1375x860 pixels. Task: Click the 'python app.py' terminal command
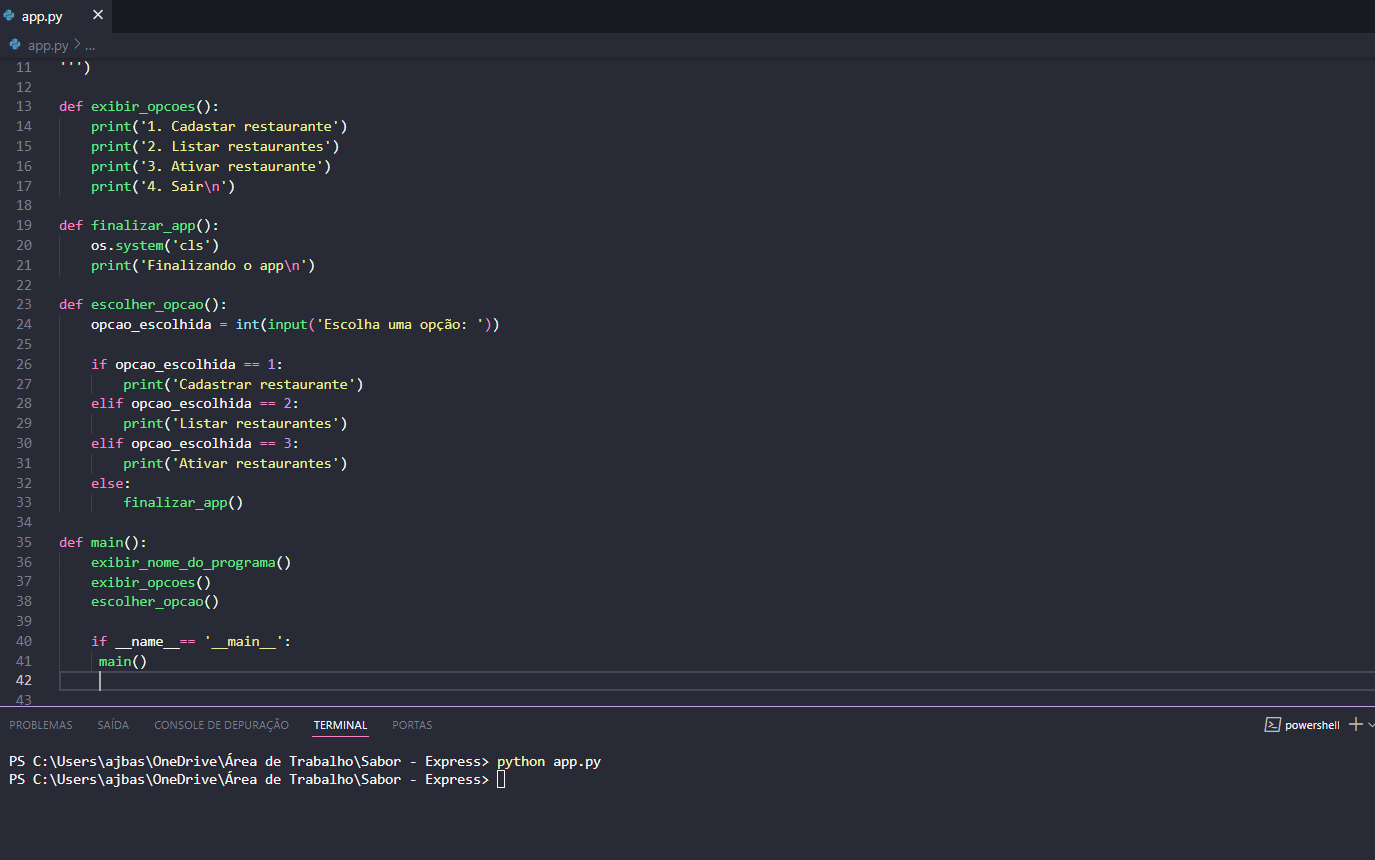(x=549, y=761)
